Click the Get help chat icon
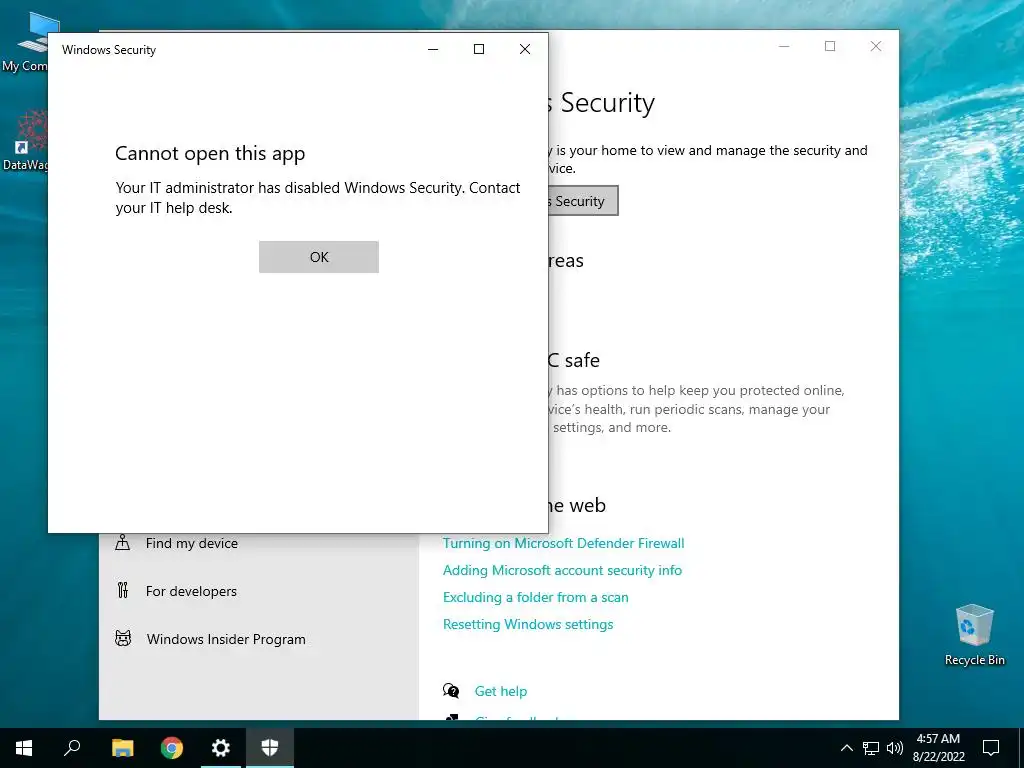 [451, 690]
